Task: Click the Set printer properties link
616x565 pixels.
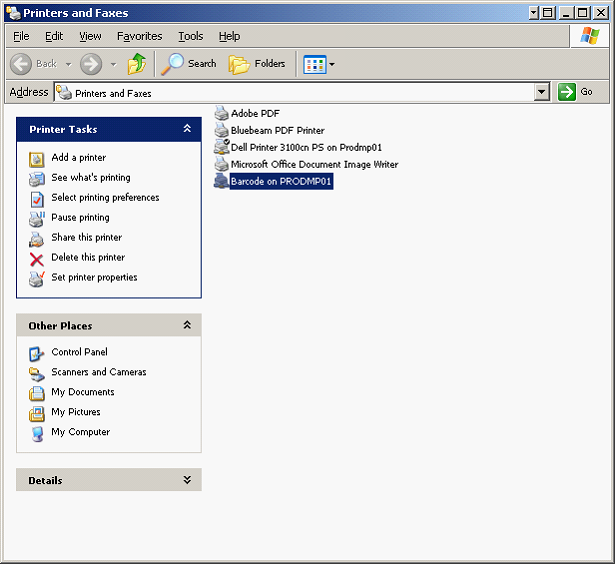Action: 94,278
